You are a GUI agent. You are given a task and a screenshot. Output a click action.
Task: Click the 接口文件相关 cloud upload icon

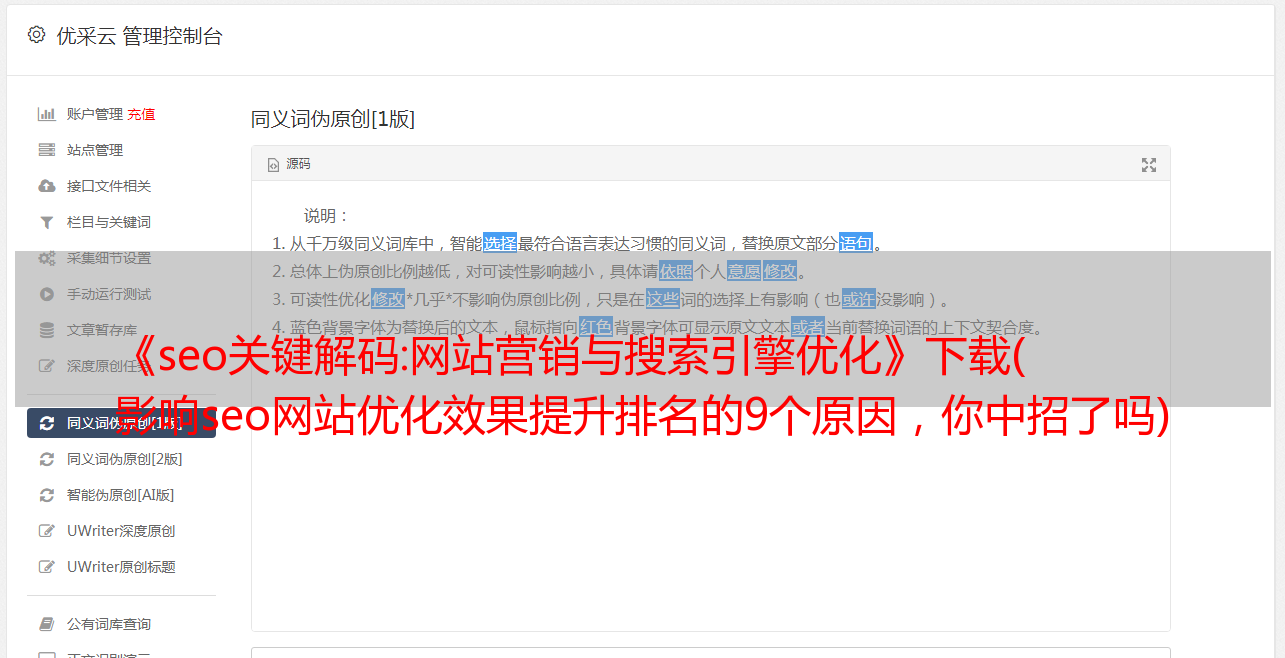(46, 186)
